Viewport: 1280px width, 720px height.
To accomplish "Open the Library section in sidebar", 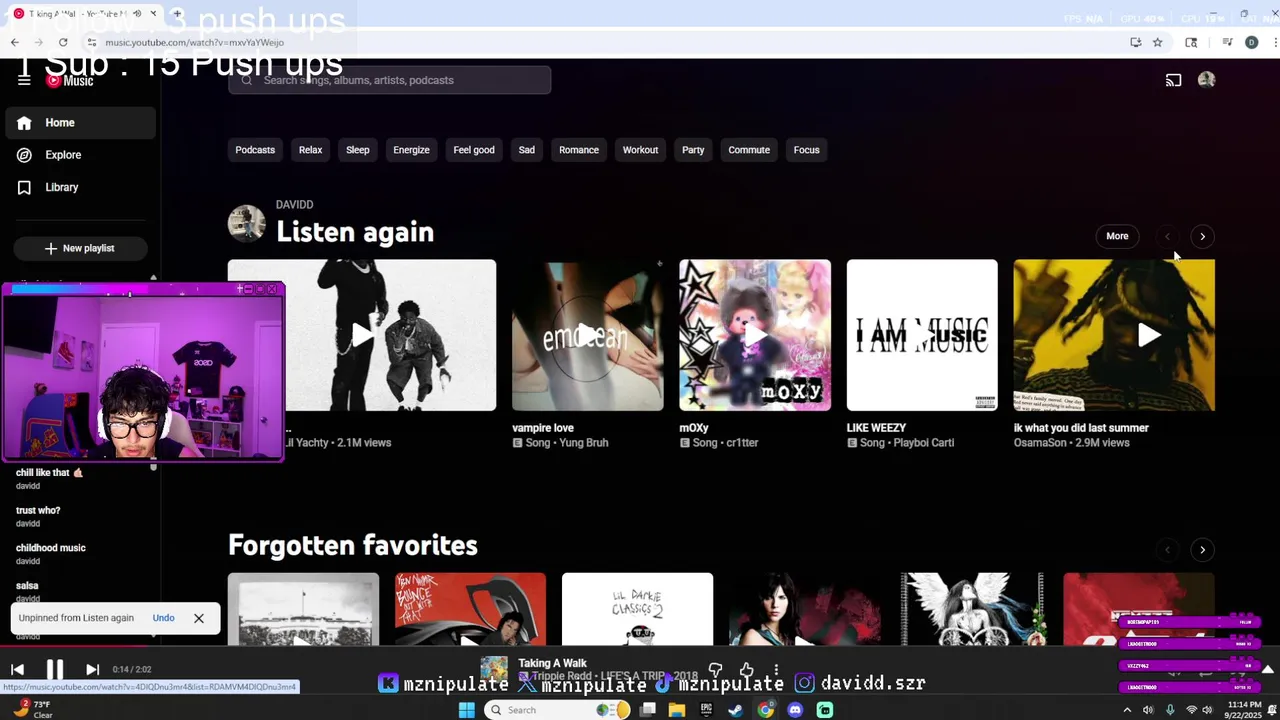I will point(80,187).
